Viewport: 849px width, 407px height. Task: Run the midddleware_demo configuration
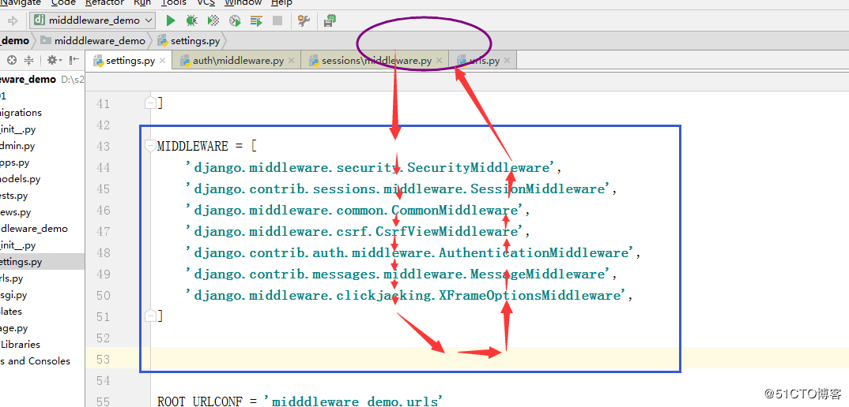(x=171, y=21)
